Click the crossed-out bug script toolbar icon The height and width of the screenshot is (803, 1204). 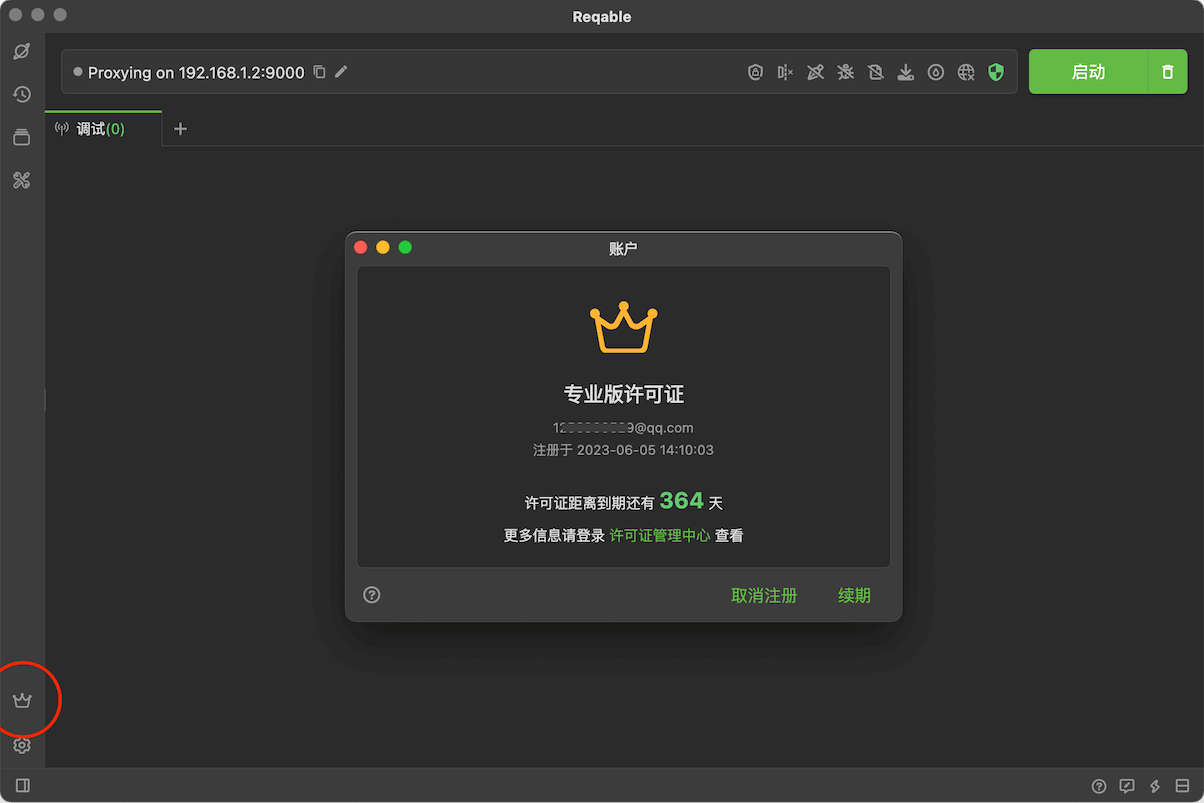click(x=846, y=72)
